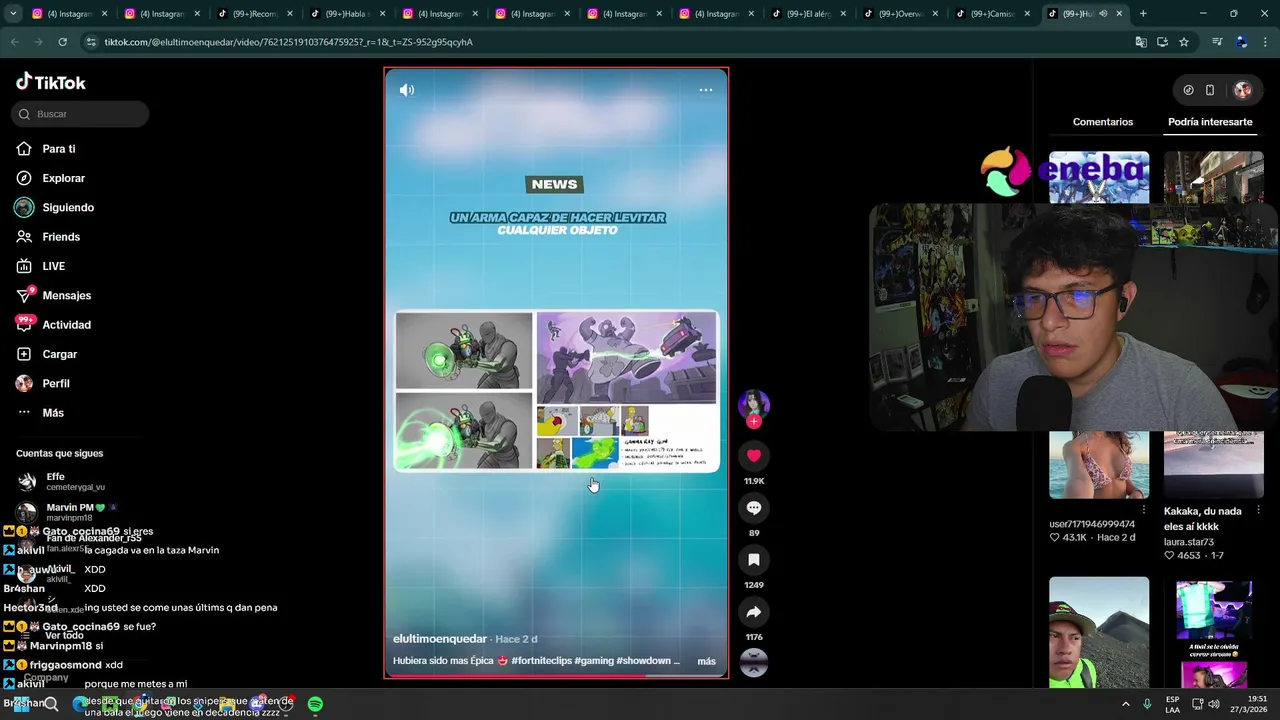Open the Siguiendo feed

pyautogui.click(x=68, y=208)
